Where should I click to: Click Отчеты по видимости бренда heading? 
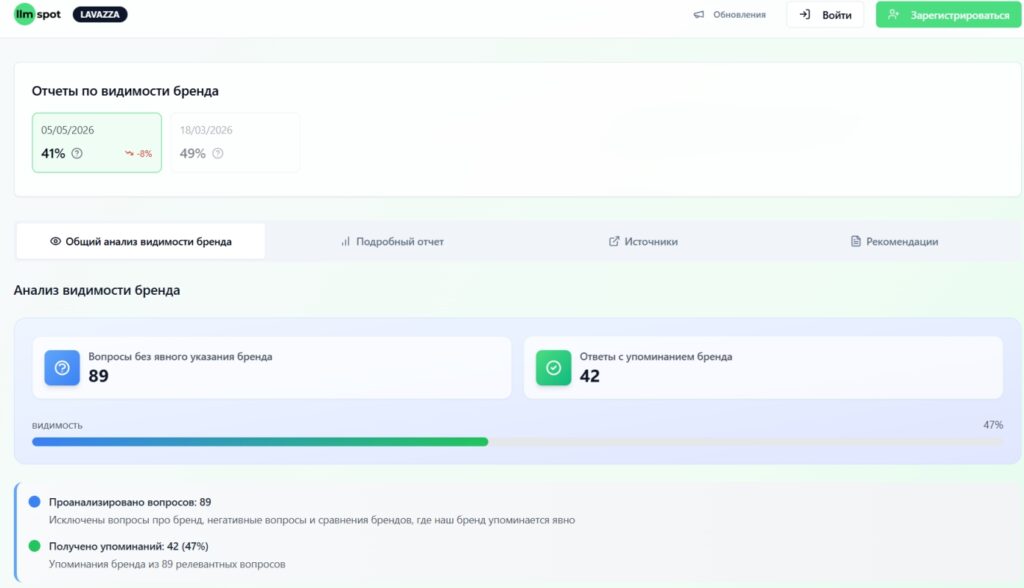pos(125,91)
